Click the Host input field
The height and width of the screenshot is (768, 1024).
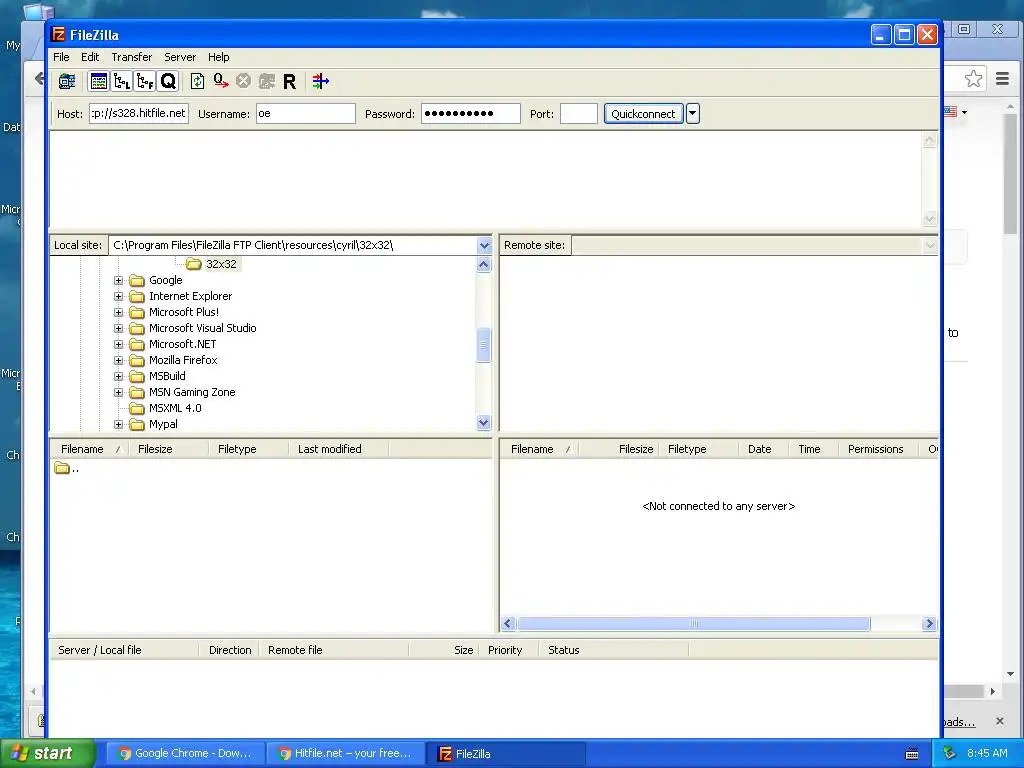[139, 114]
